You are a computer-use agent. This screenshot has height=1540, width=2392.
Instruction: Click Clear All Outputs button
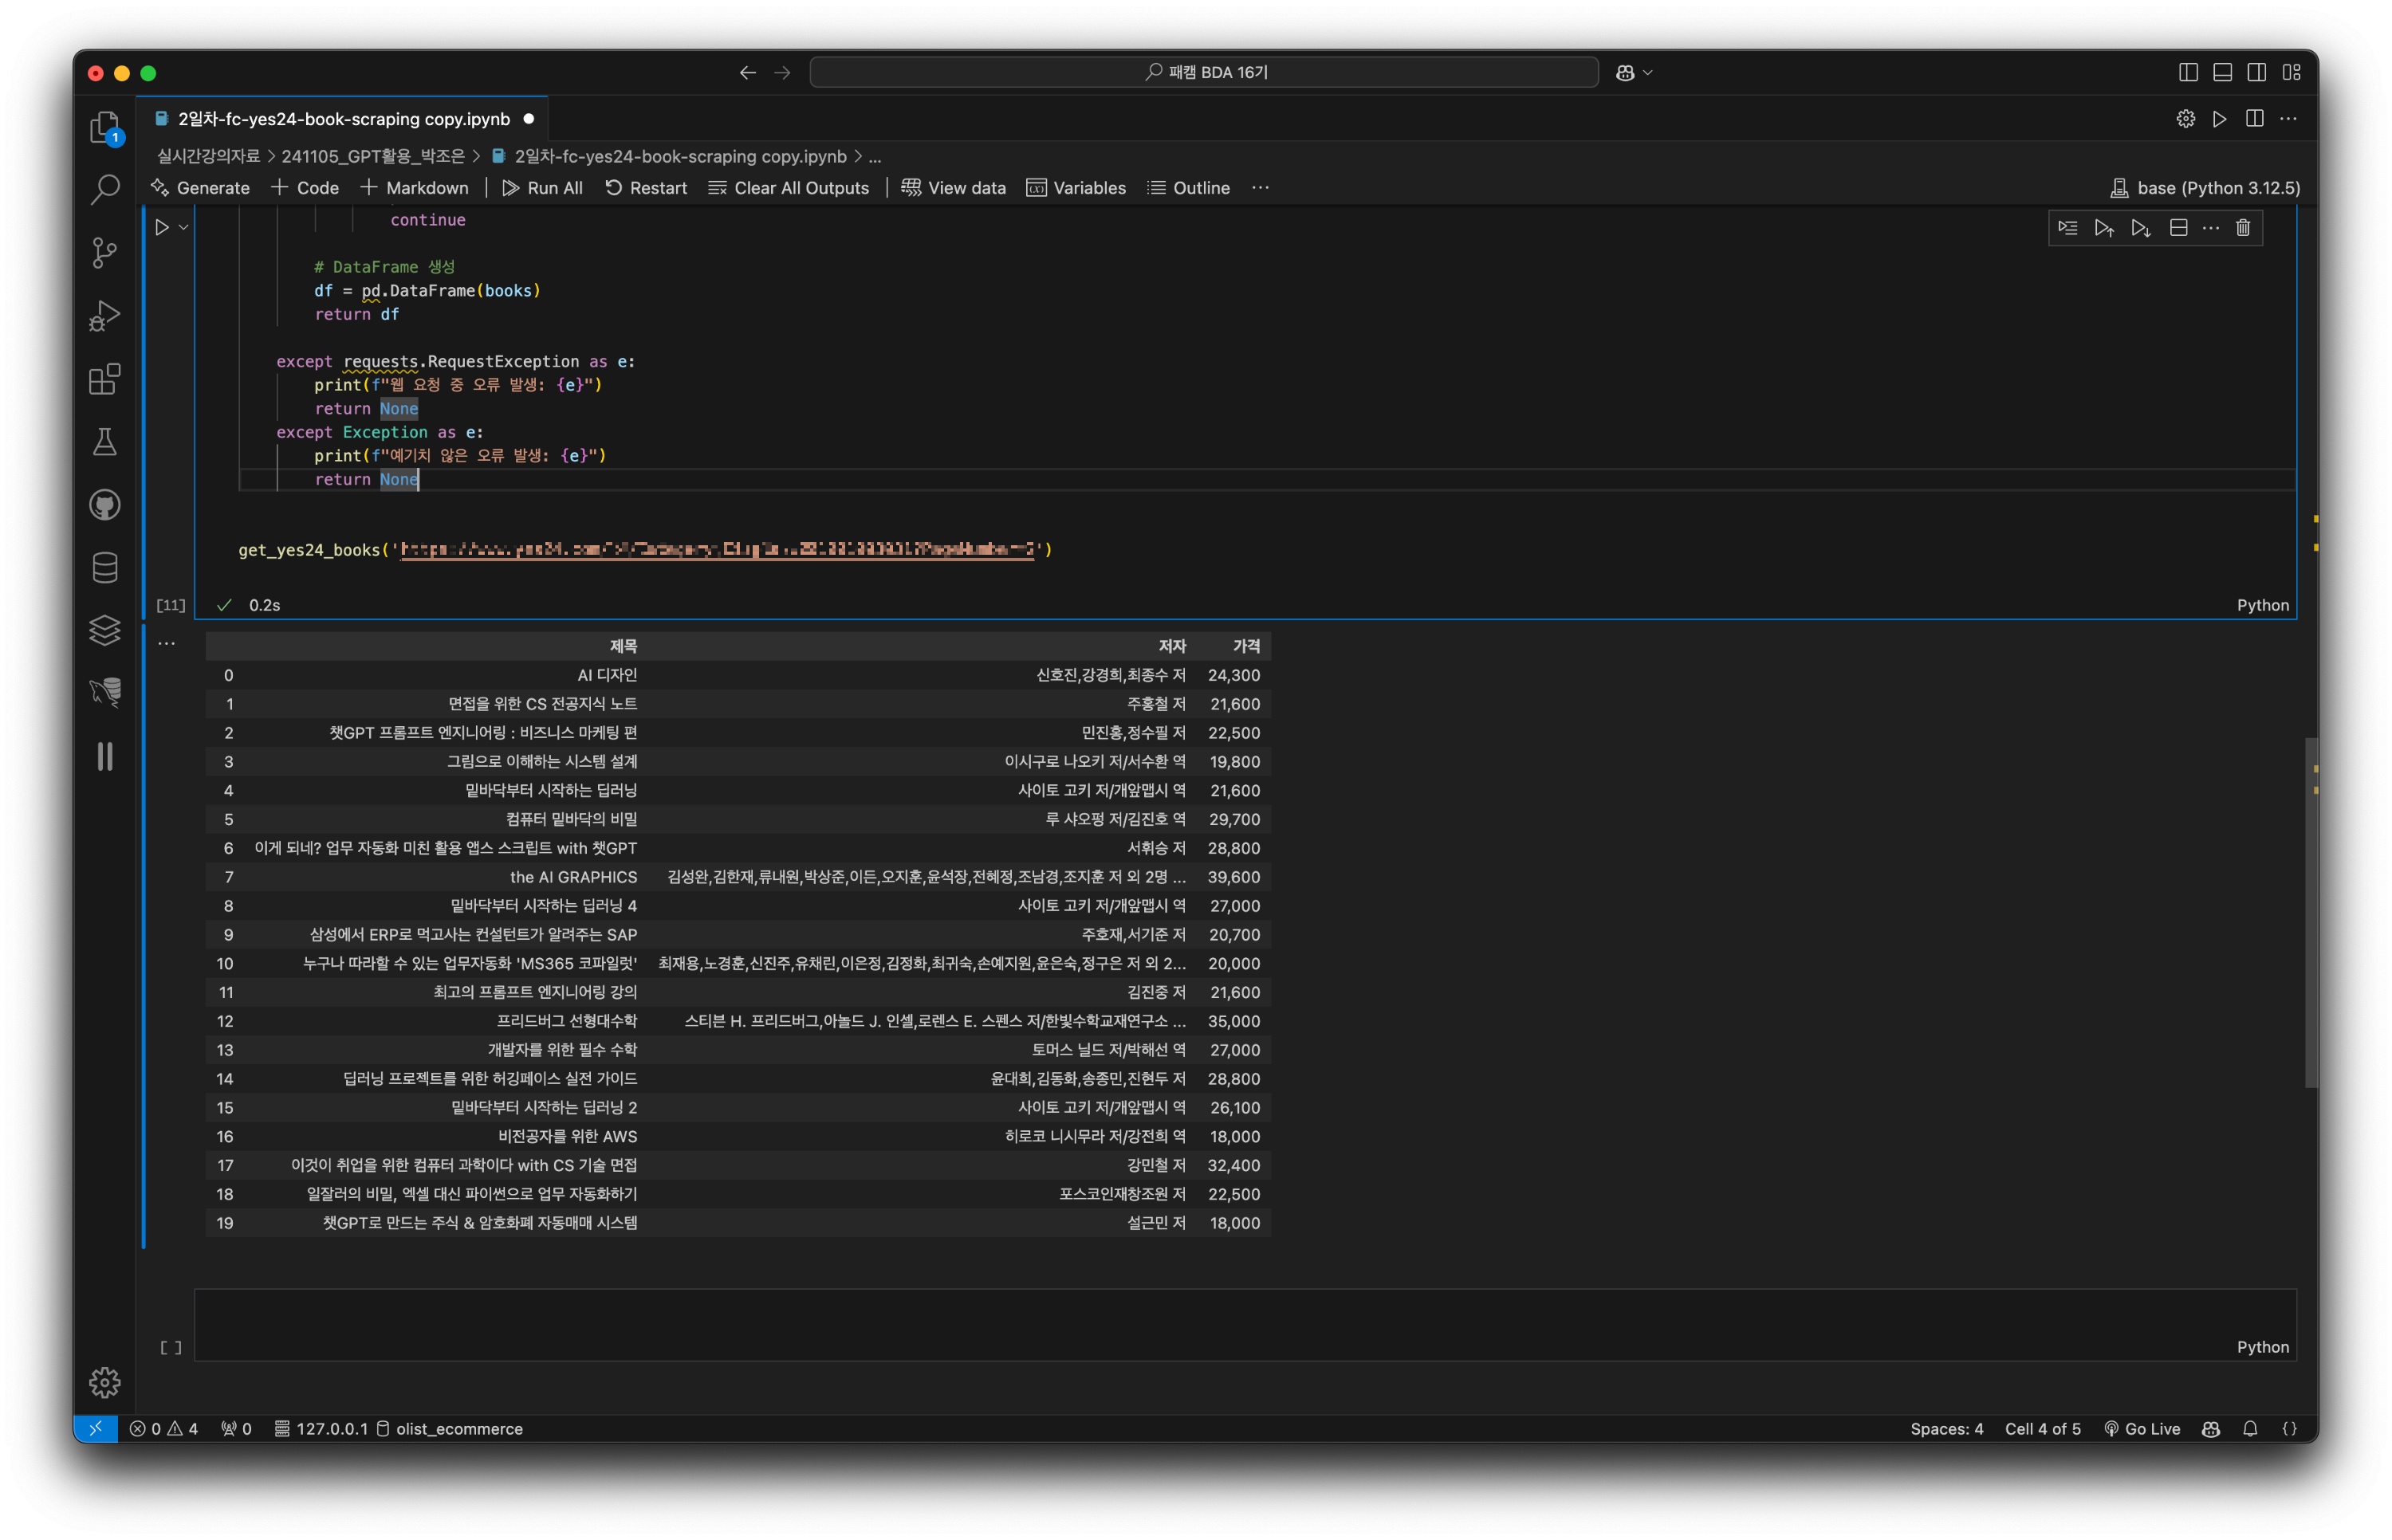788,188
